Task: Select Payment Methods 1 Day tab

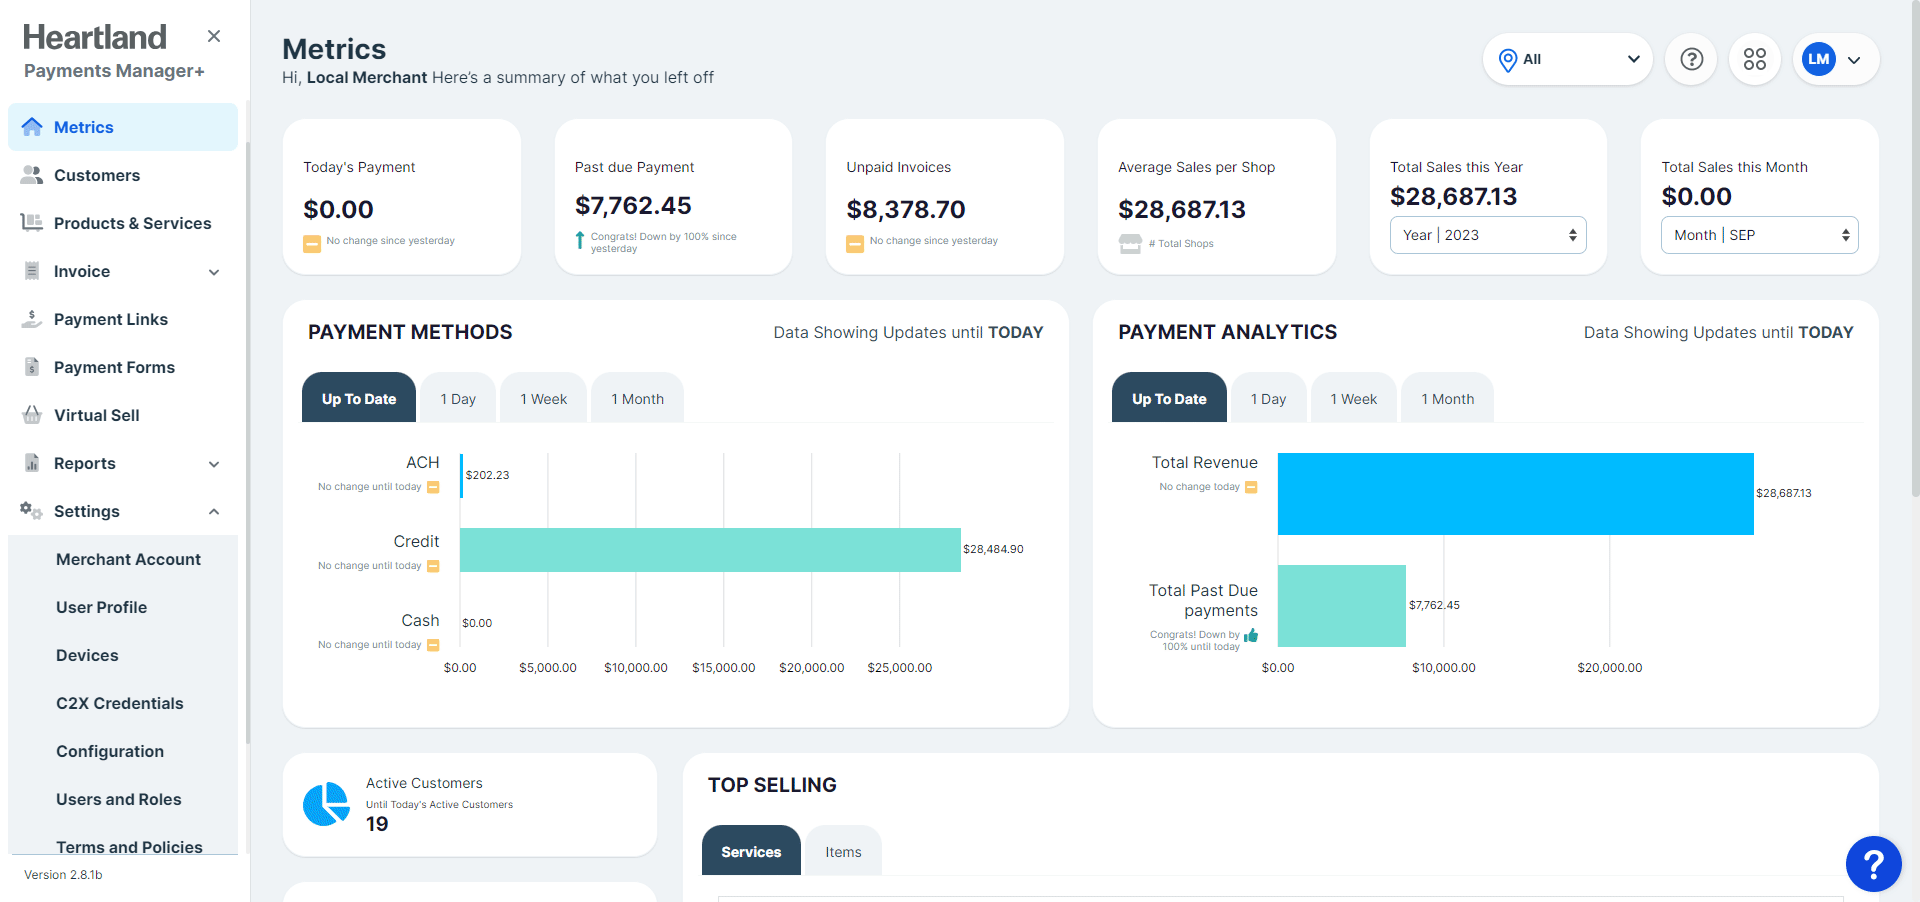Action: (x=458, y=398)
